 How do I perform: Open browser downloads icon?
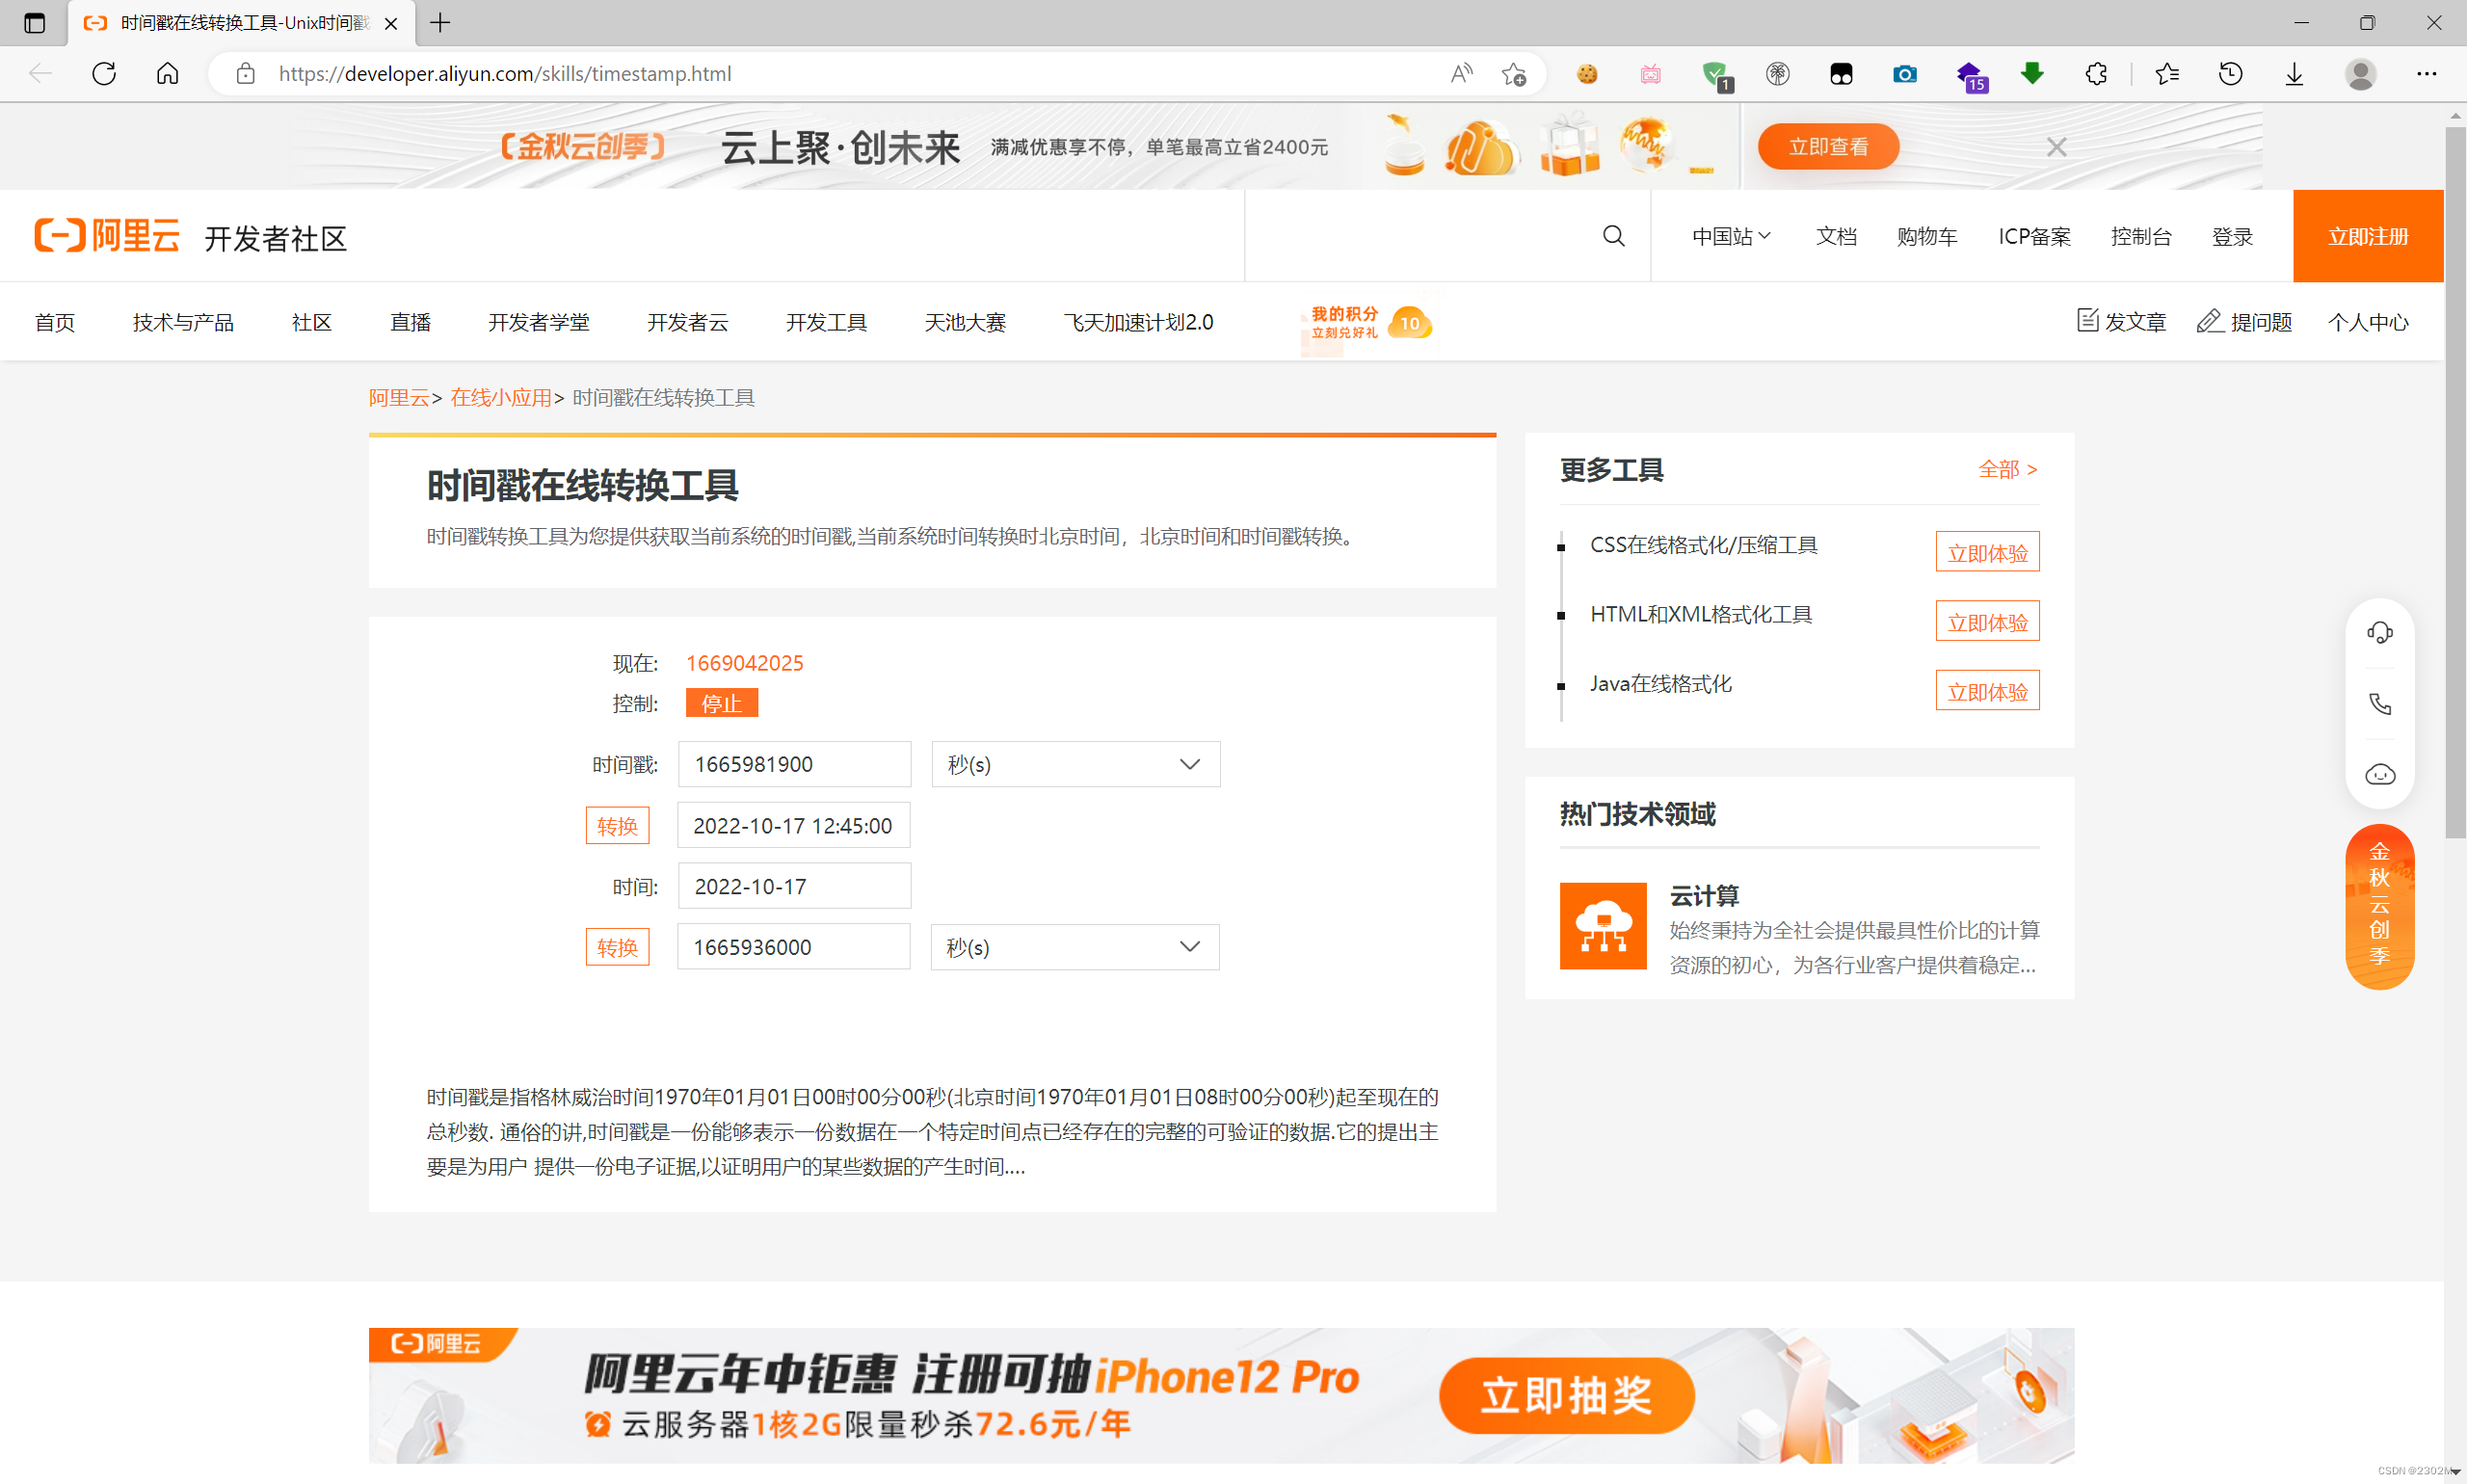coord(2294,74)
